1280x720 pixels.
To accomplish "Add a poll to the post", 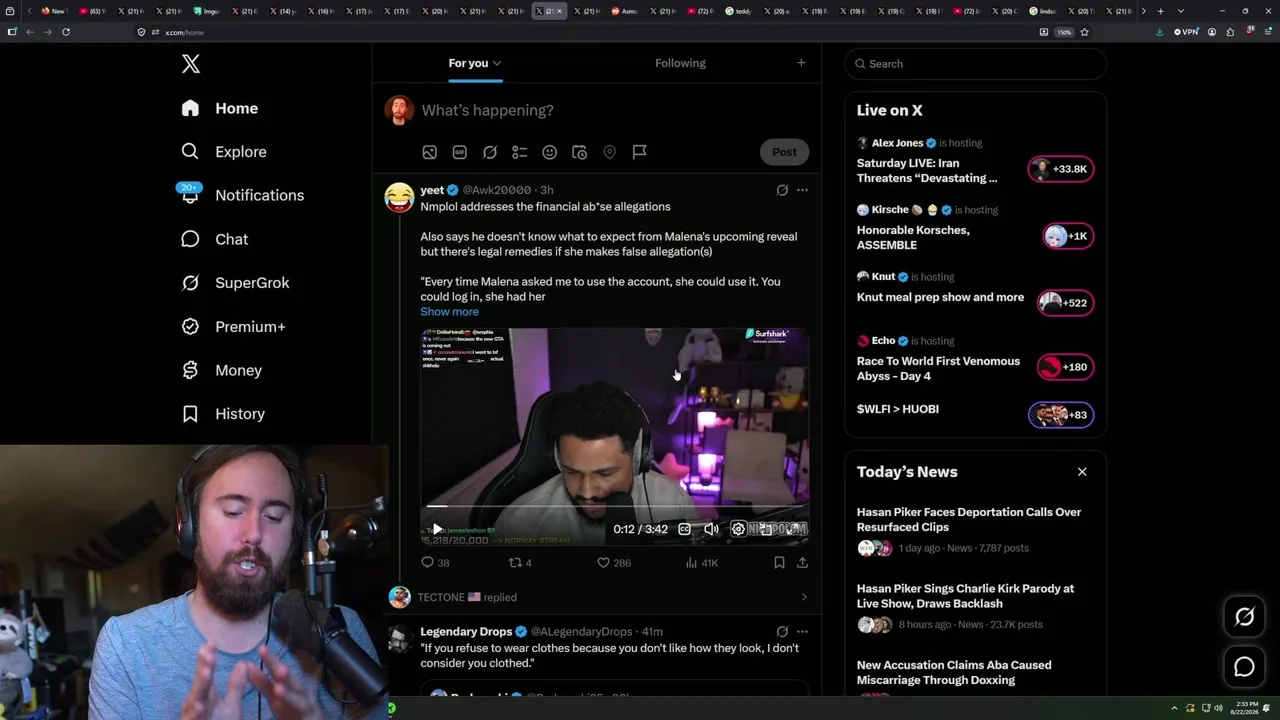I will click(519, 152).
